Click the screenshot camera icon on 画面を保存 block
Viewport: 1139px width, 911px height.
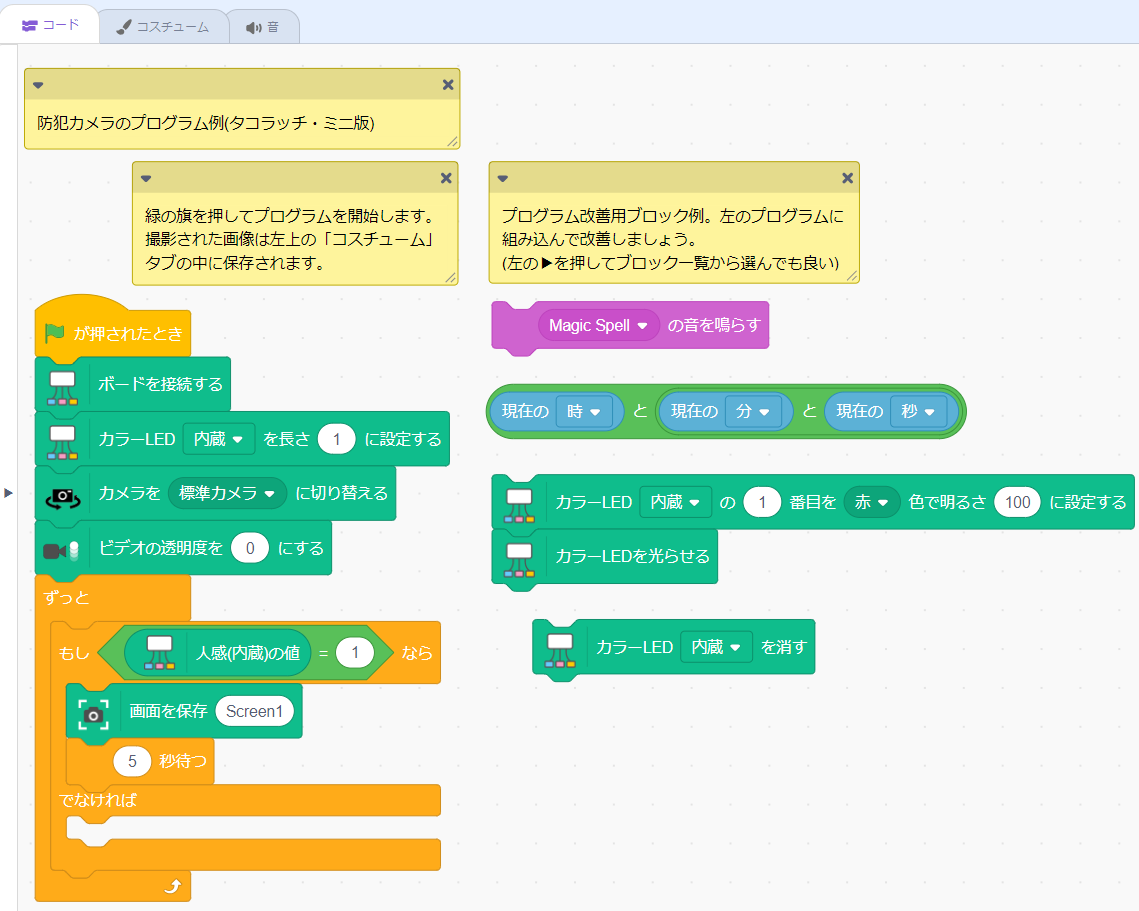[x=93, y=712]
